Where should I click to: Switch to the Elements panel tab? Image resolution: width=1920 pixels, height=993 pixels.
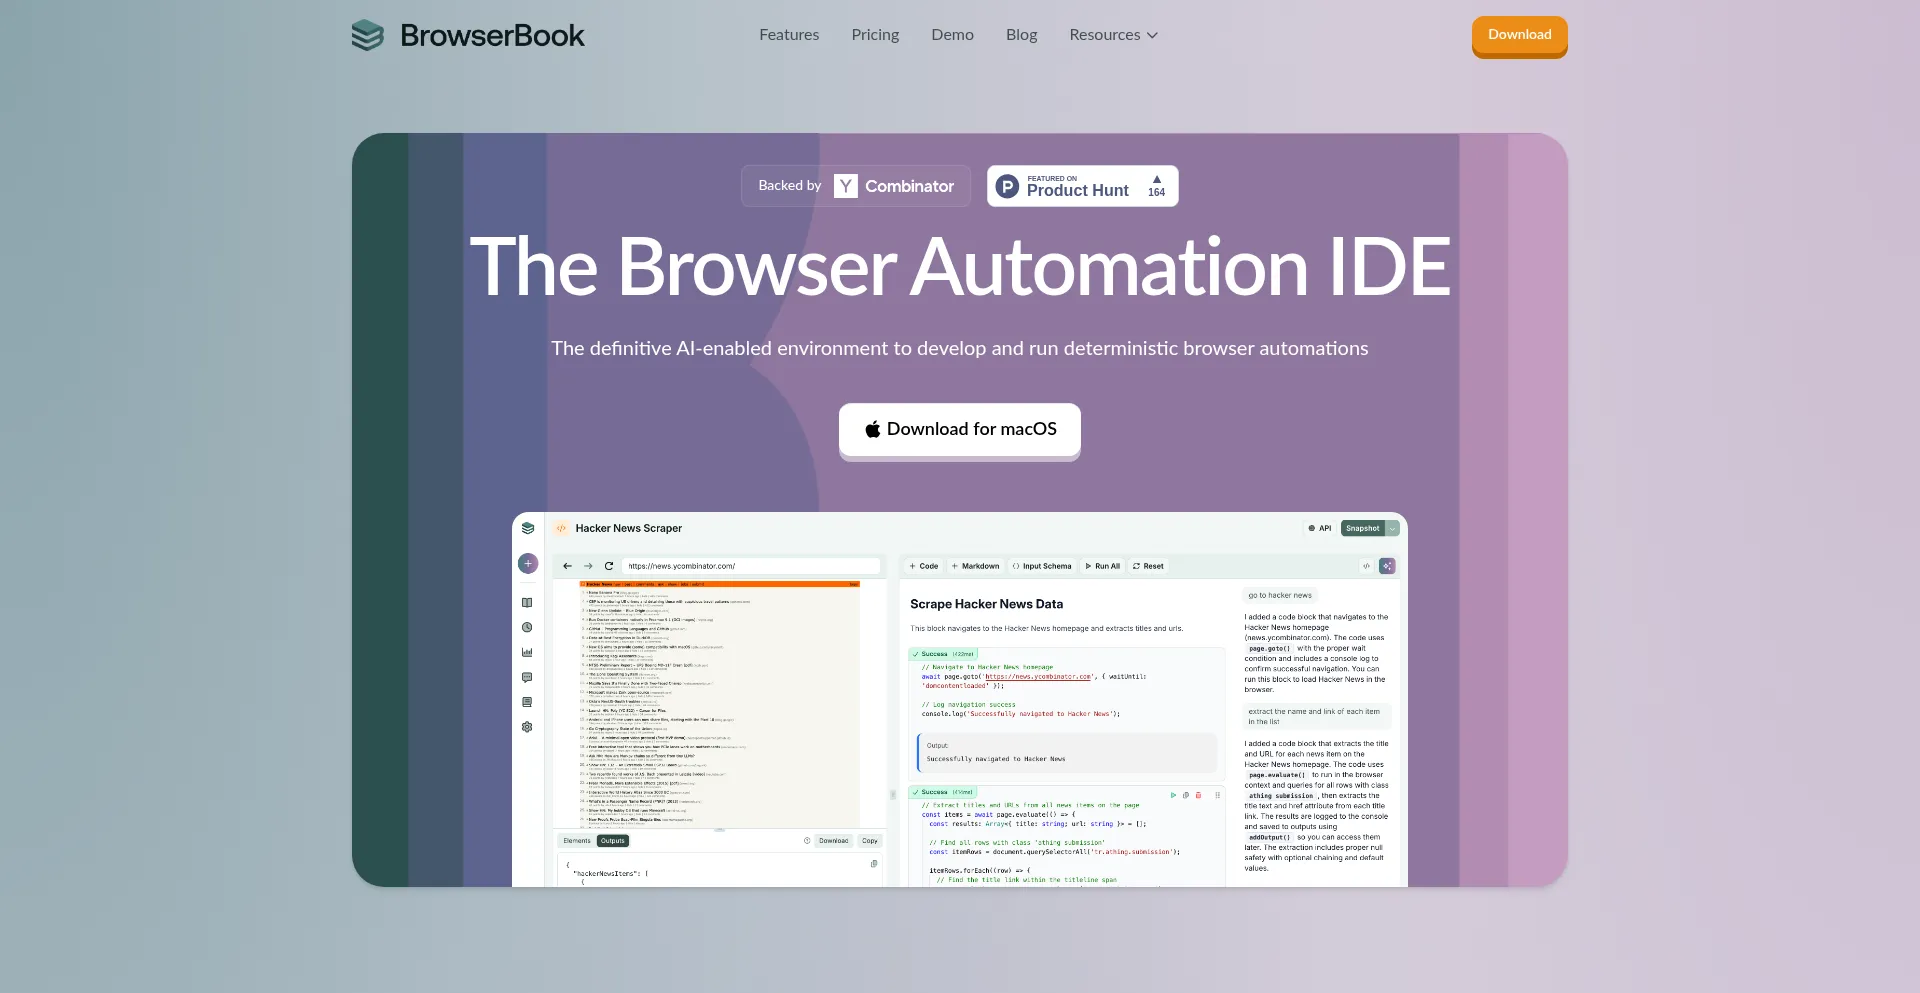coord(577,841)
